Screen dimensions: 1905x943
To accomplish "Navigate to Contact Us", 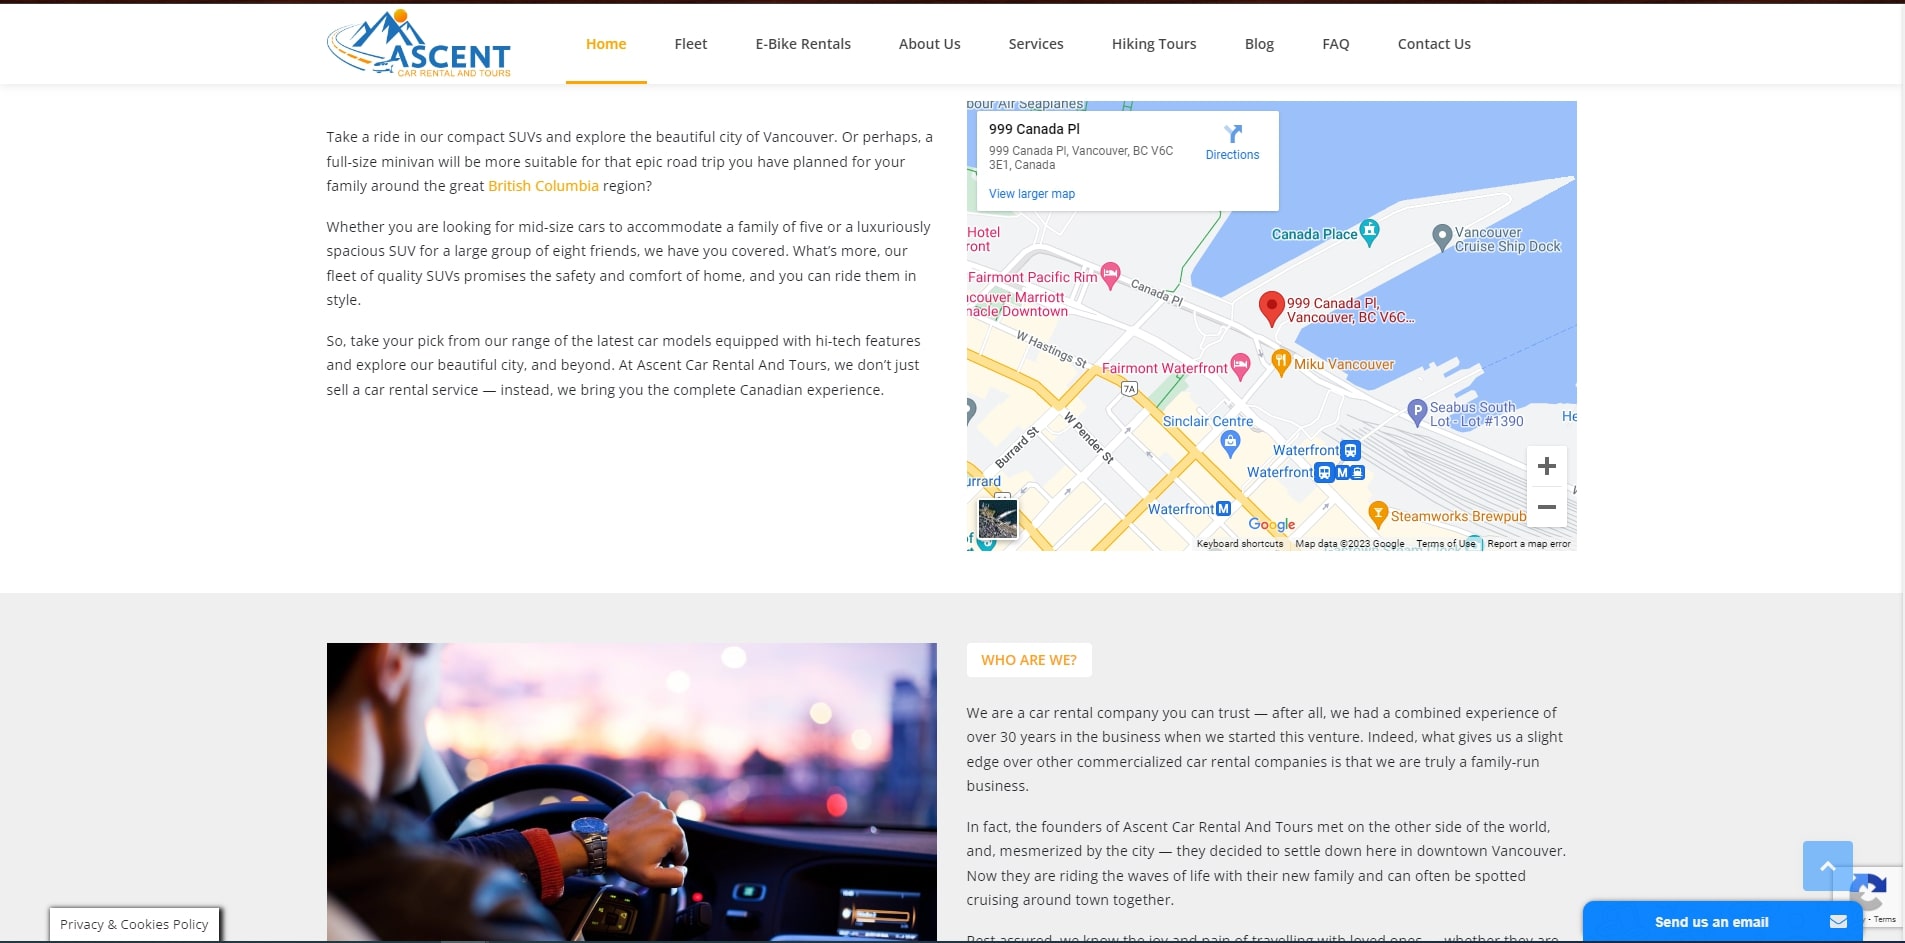I will coord(1433,44).
